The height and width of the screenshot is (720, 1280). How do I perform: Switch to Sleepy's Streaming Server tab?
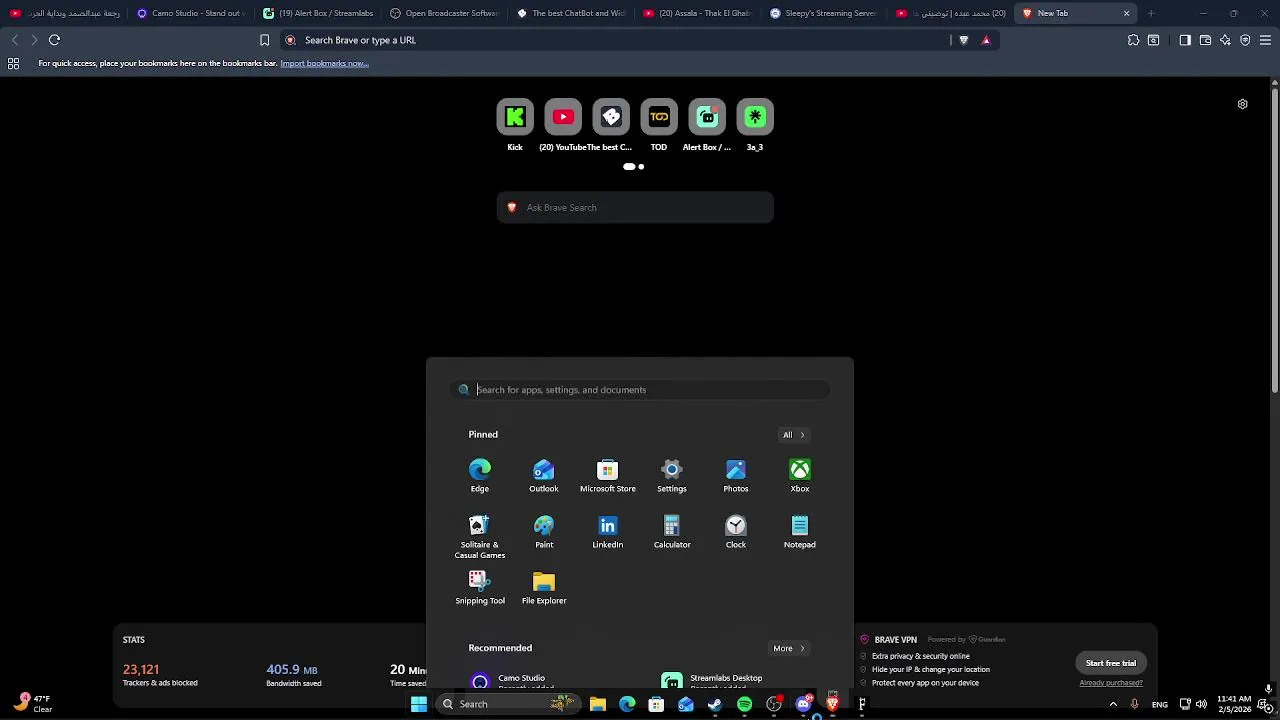(x=824, y=13)
